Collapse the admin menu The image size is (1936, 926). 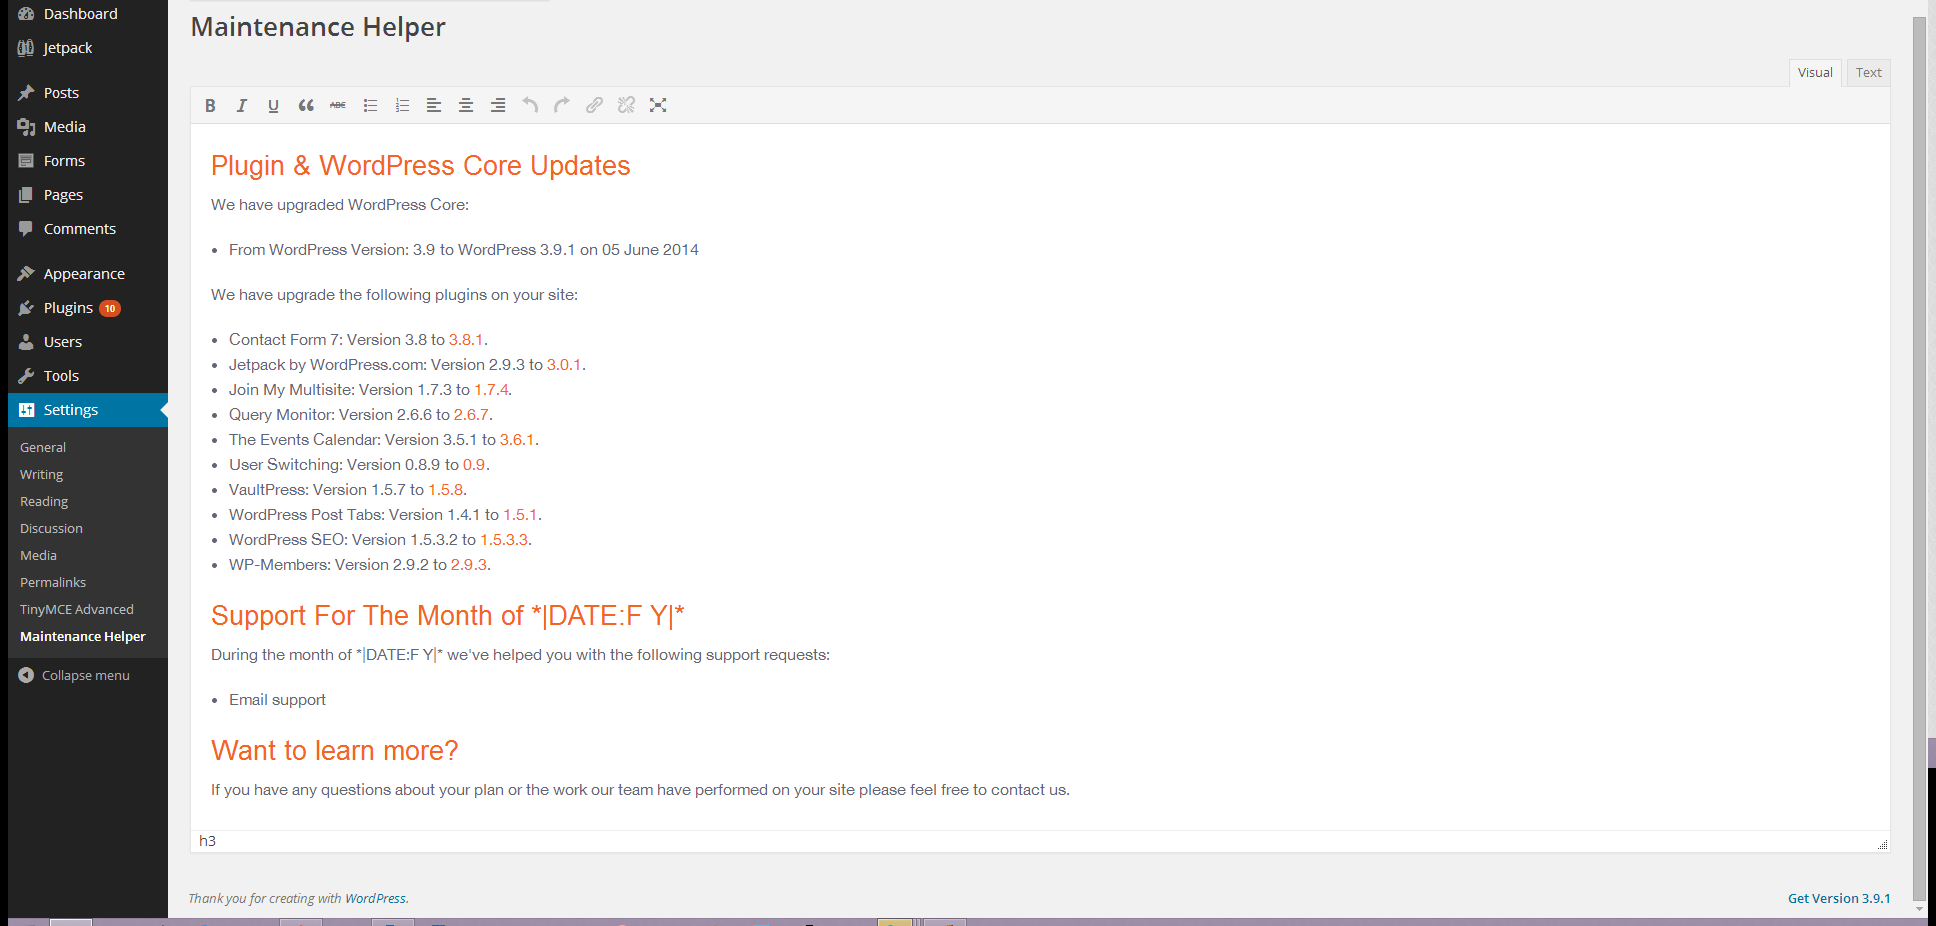pos(74,676)
